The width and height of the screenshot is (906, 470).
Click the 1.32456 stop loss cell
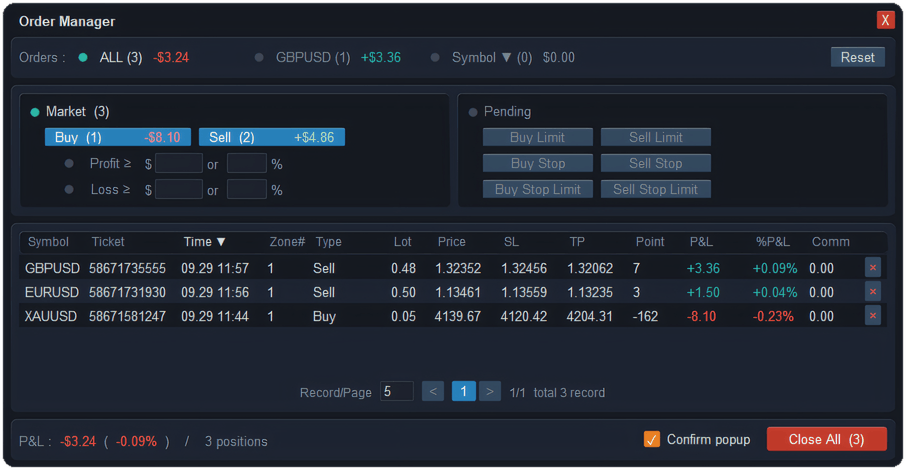523,268
